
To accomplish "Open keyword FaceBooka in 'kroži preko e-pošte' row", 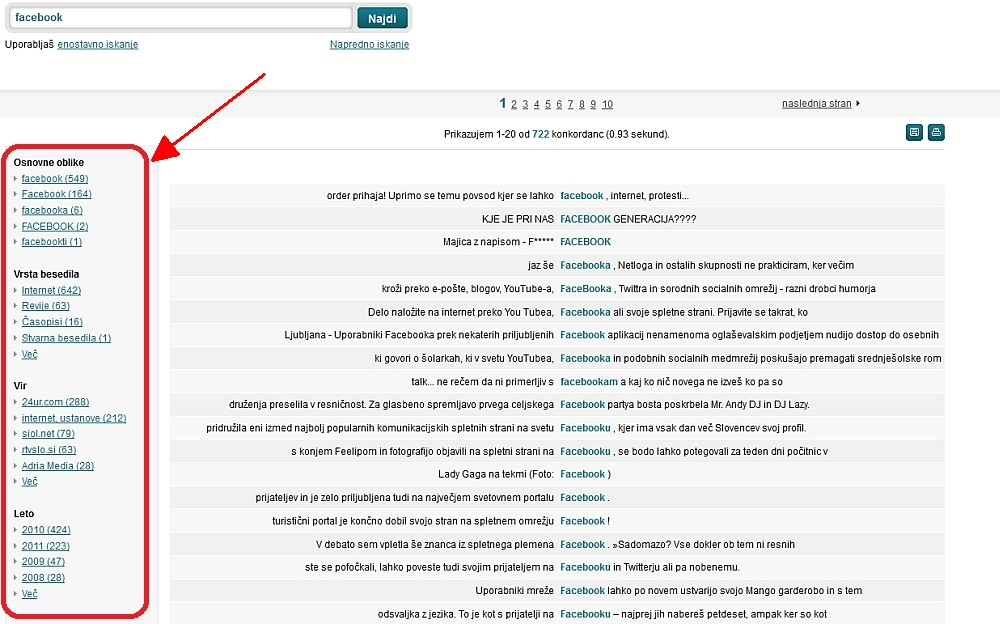I will click(585, 289).
